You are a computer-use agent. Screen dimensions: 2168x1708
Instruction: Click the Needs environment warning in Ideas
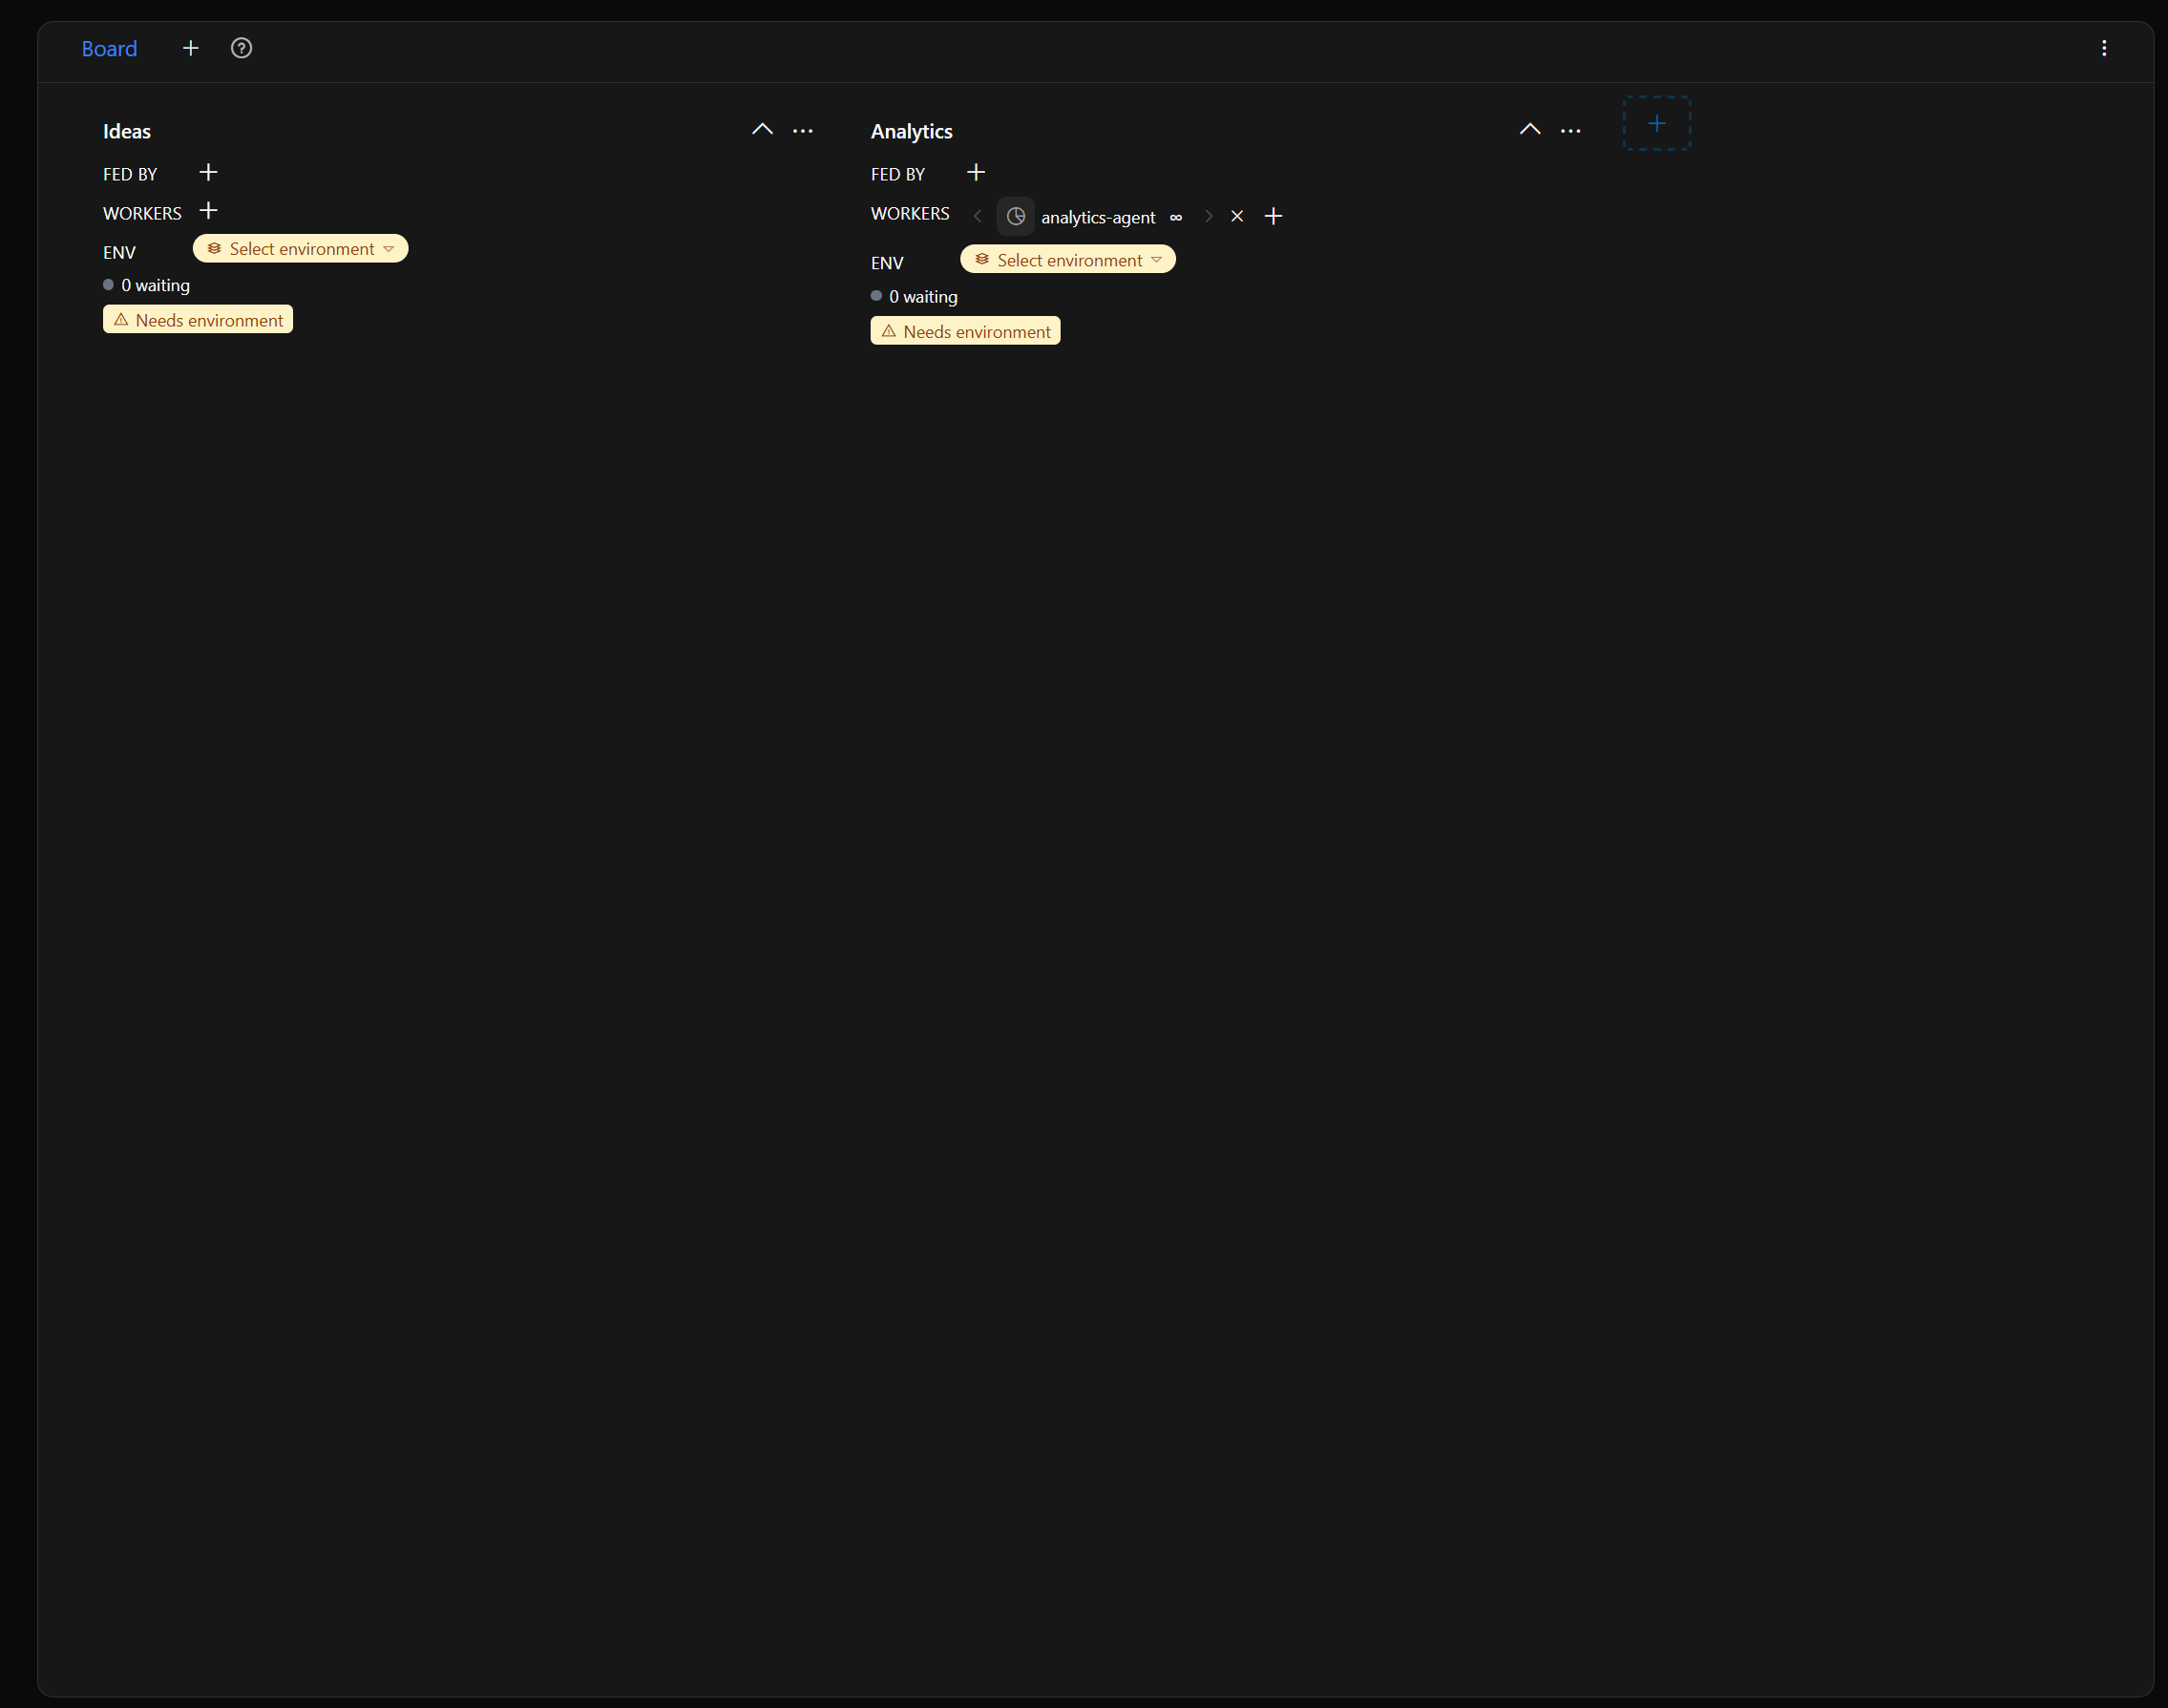click(x=198, y=320)
